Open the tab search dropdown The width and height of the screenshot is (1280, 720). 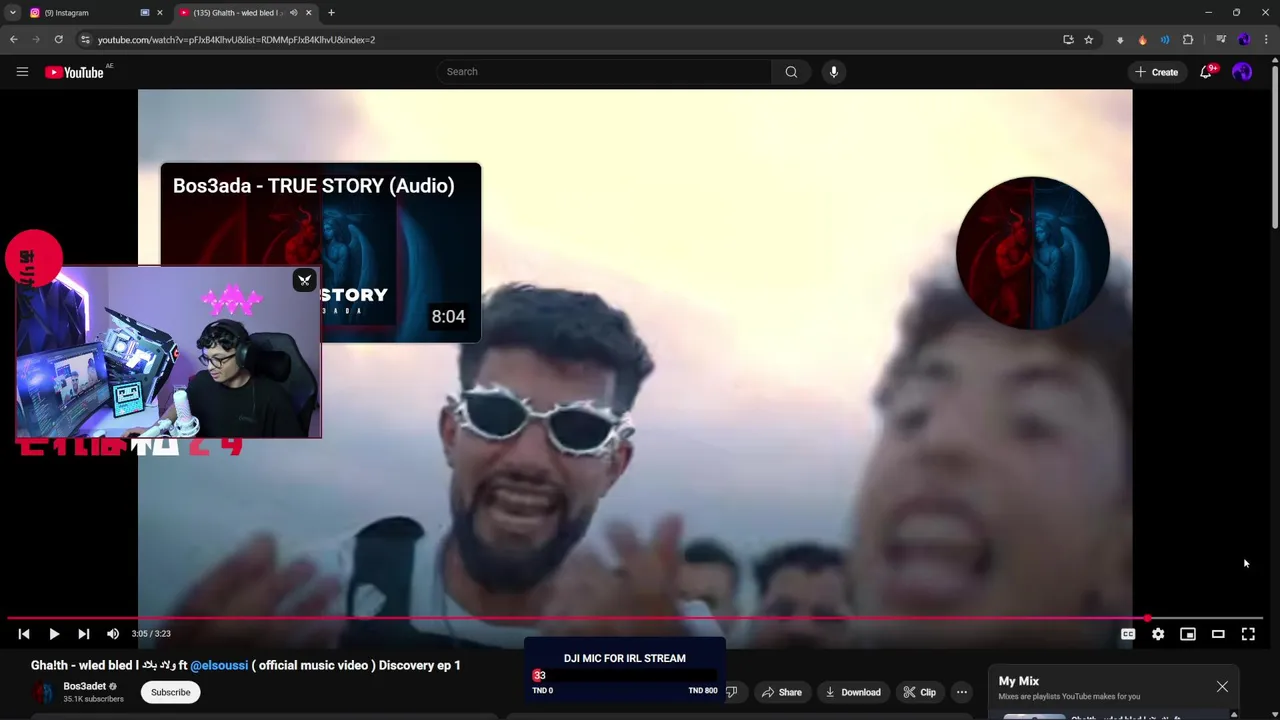click(x=13, y=13)
